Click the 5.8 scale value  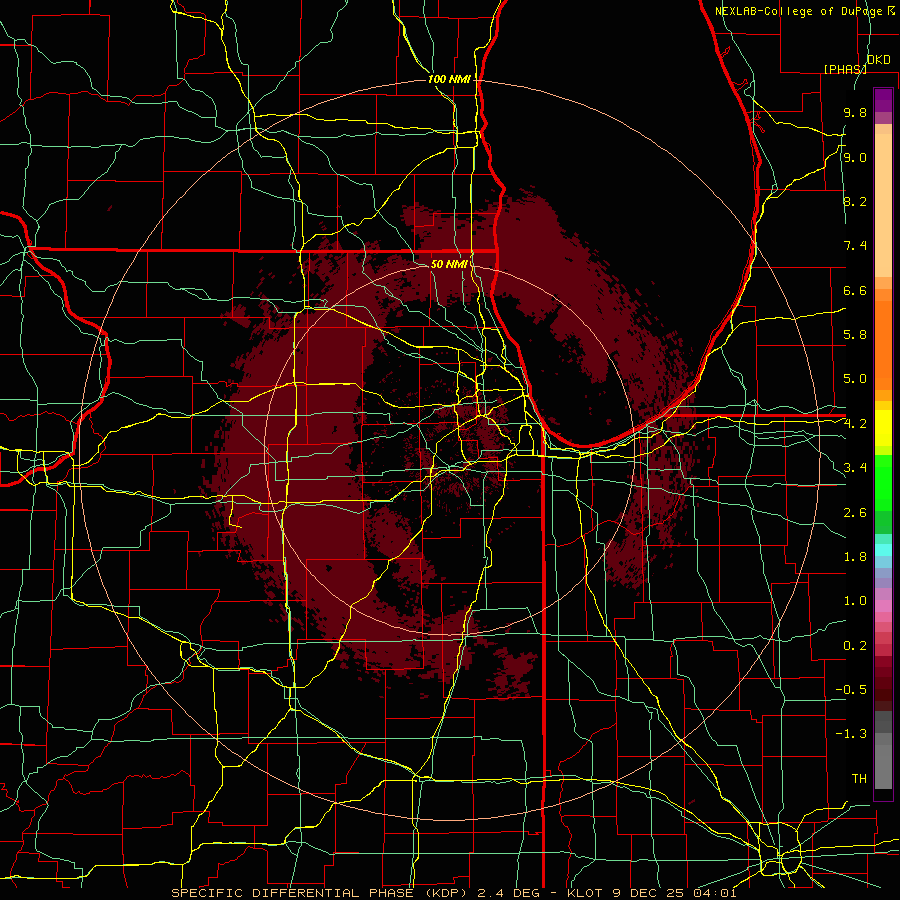point(855,334)
